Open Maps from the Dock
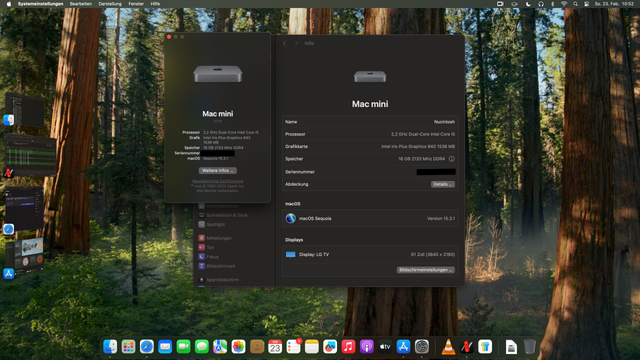Image resolution: width=640 pixels, height=360 pixels. click(220, 347)
